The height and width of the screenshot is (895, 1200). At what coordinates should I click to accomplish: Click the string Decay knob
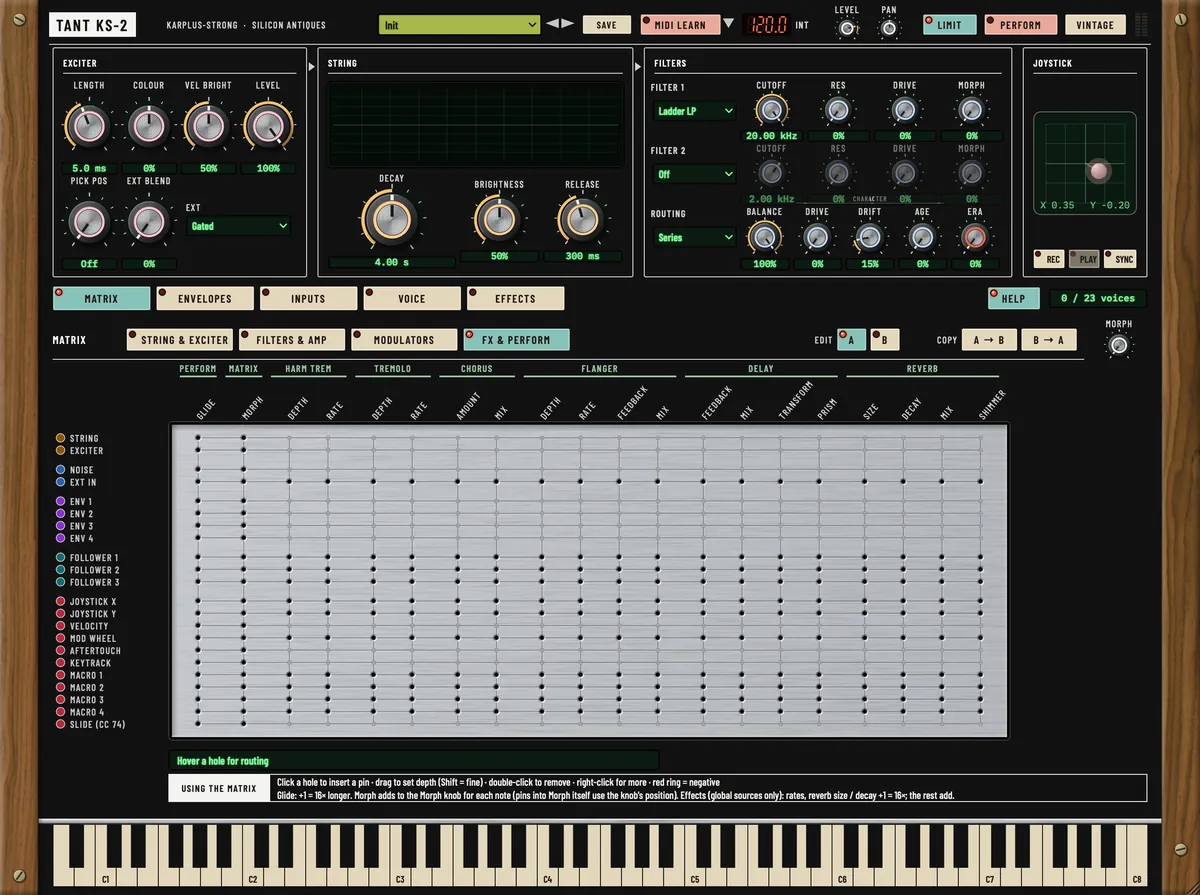click(391, 219)
